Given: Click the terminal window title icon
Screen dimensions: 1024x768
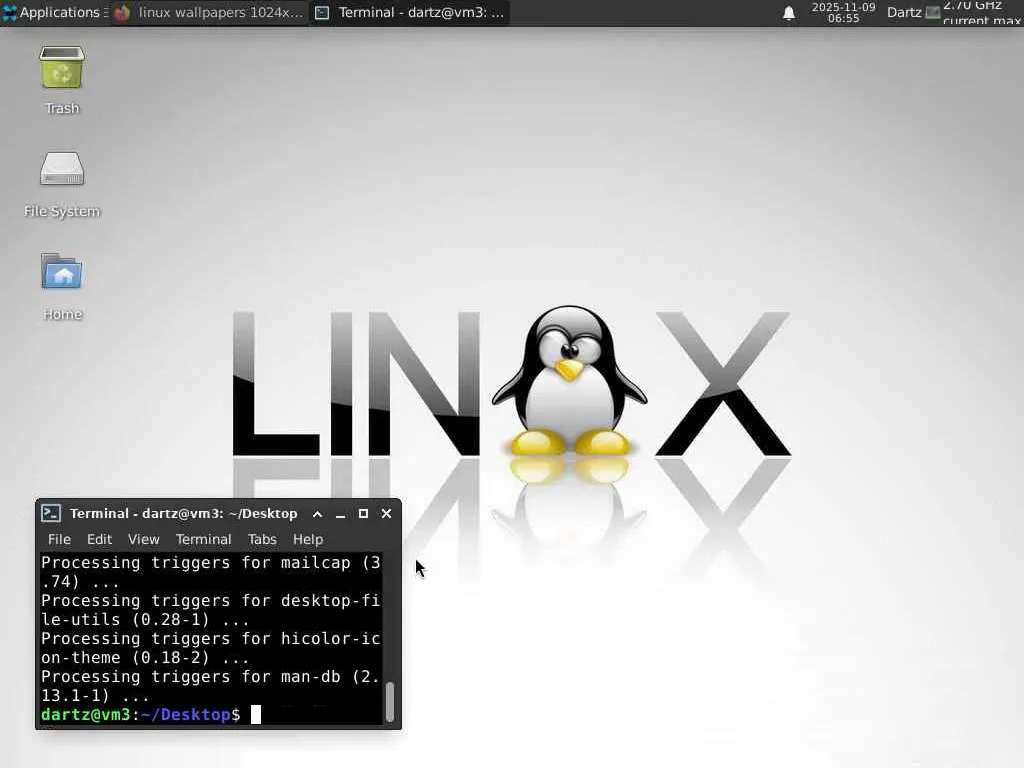Looking at the screenshot, I should pos(51,513).
